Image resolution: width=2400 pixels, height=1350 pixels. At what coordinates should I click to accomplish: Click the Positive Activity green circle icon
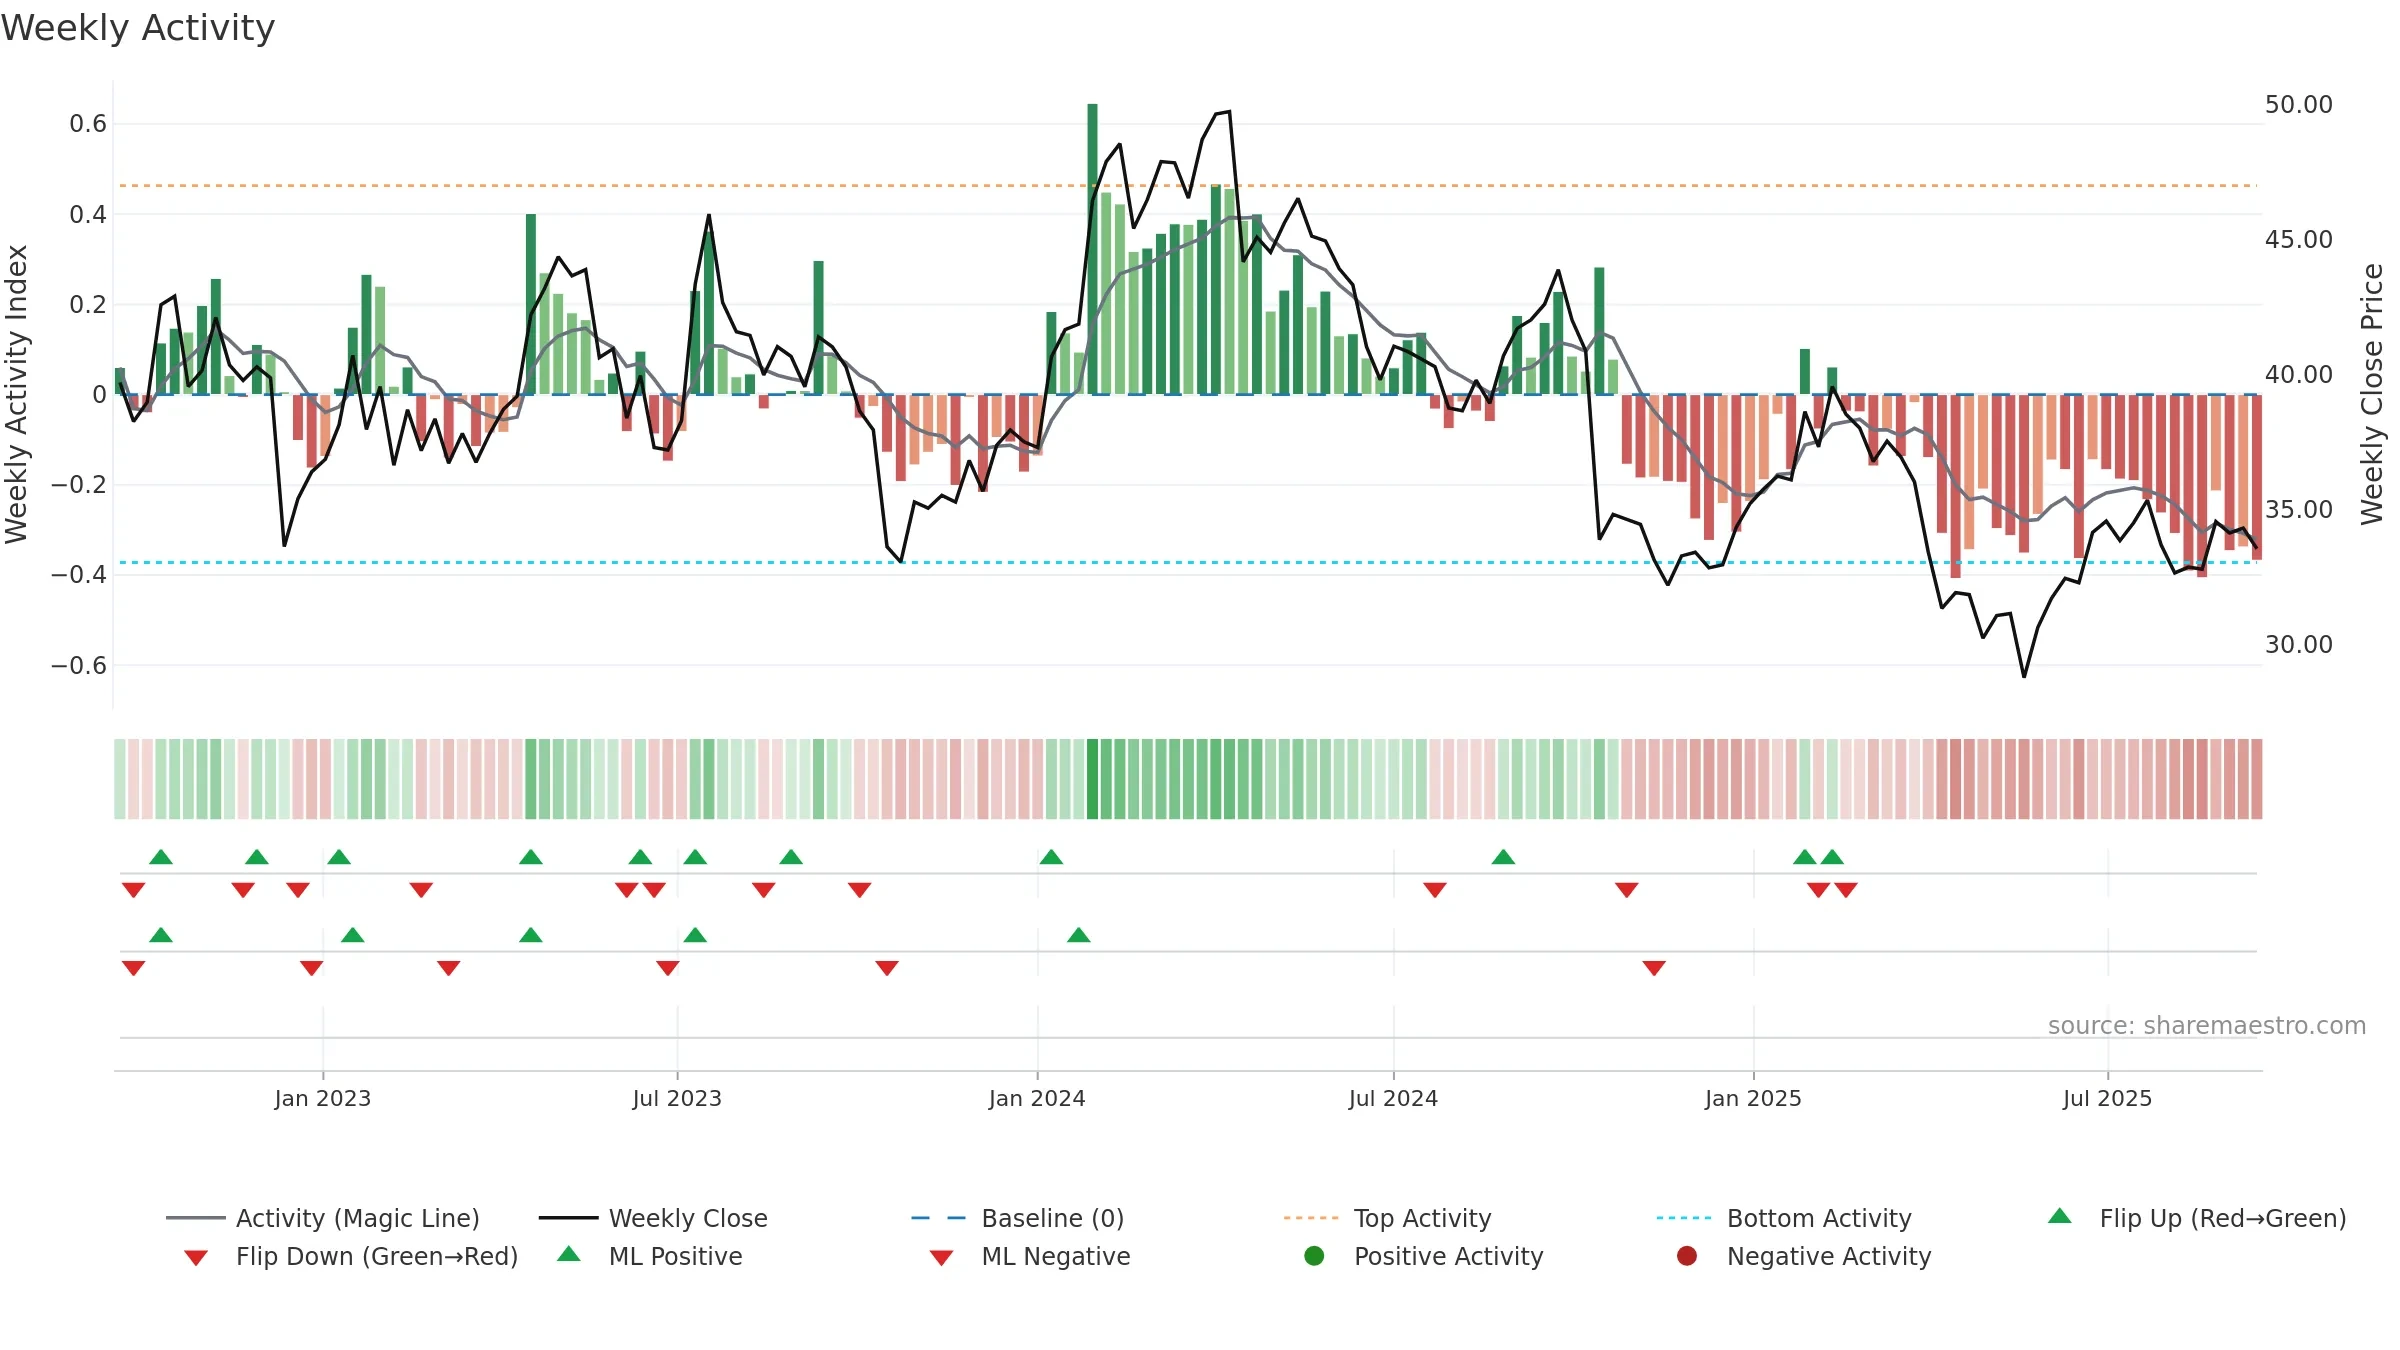pyautogui.click(x=1315, y=1256)
